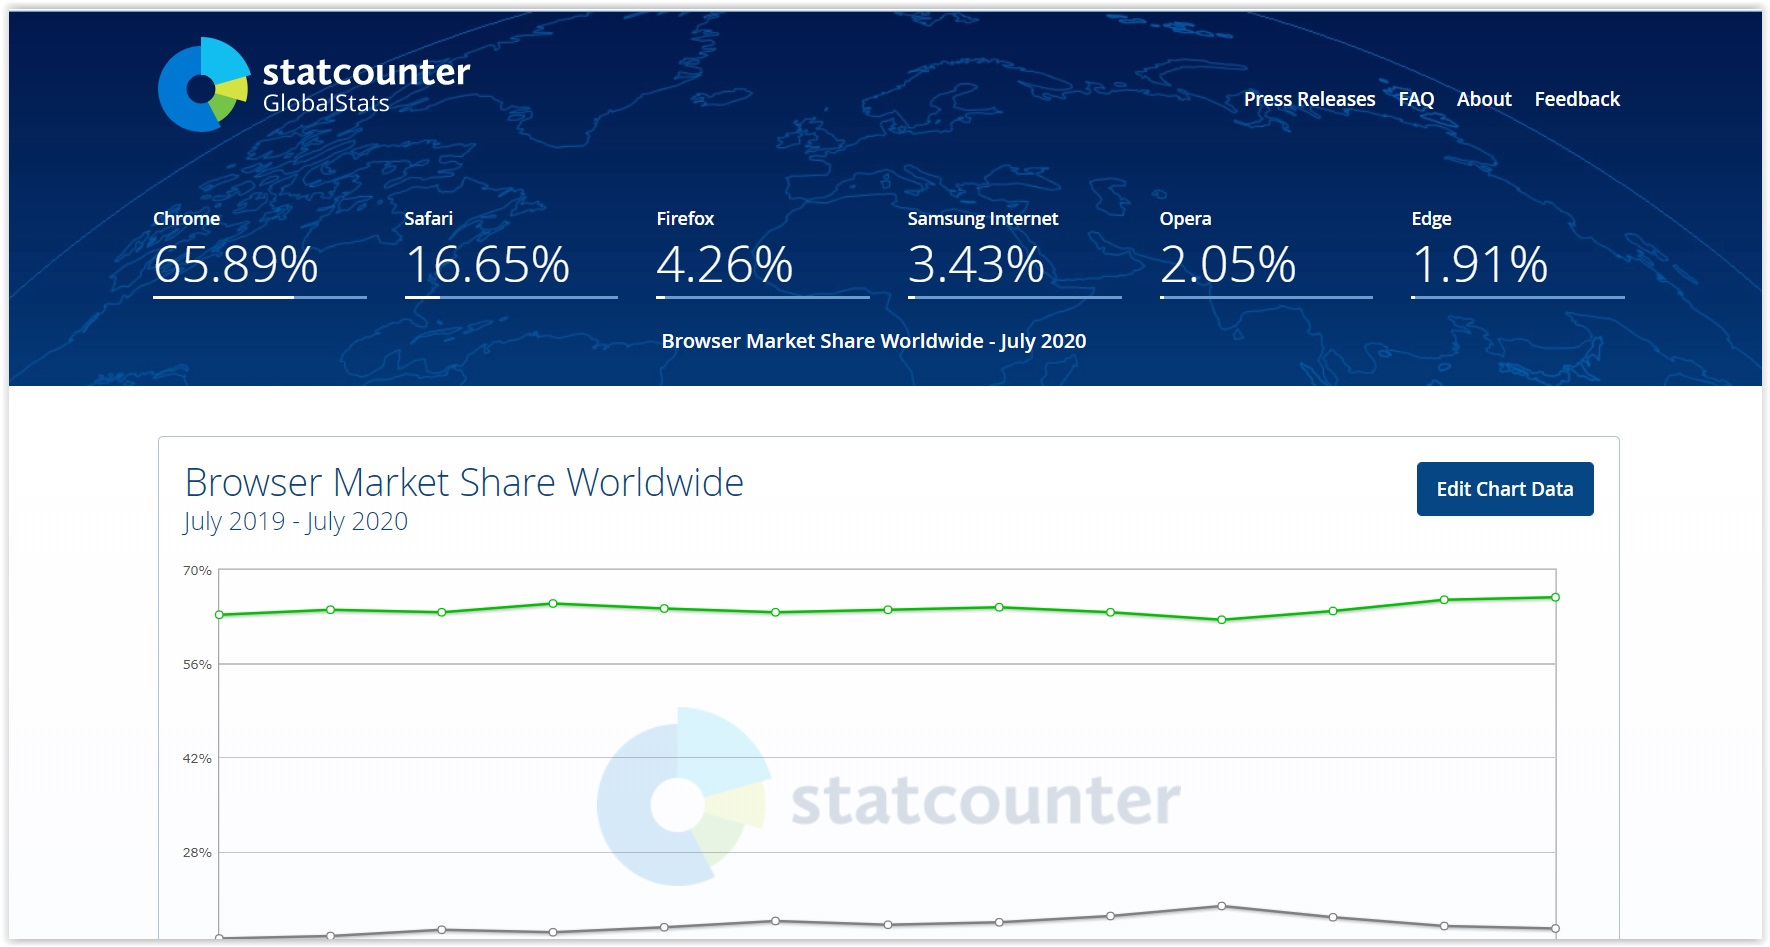
Task: Select the Edge 1.91% stat
Action: [1518, 252]
